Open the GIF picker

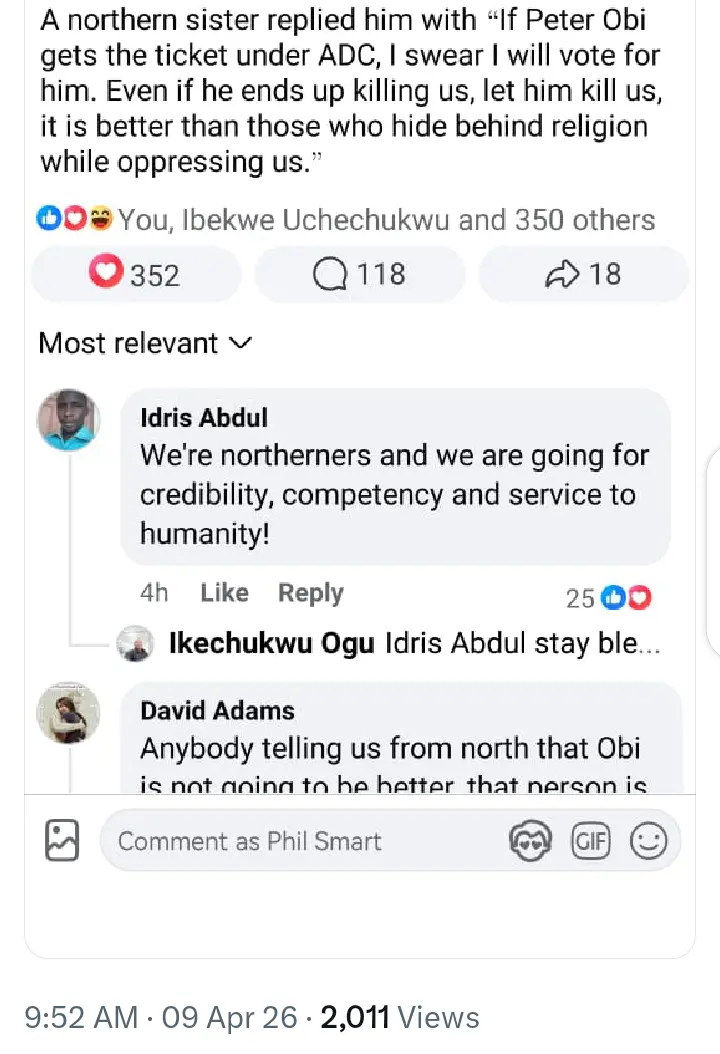click(590, 841)
